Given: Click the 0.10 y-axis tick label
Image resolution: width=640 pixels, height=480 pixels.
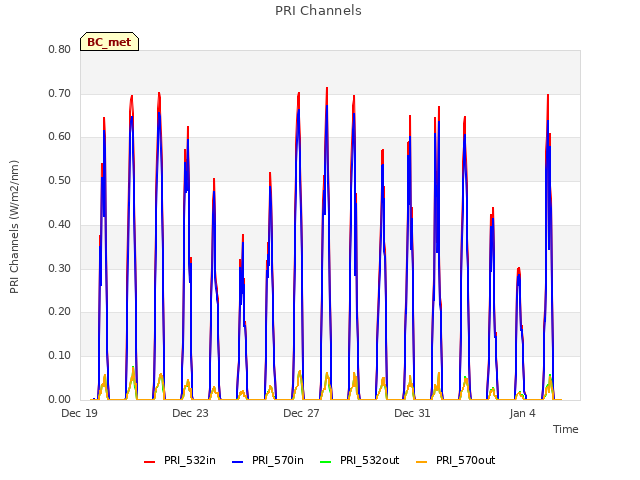Looking at the screenshot, I should [60, 356].
